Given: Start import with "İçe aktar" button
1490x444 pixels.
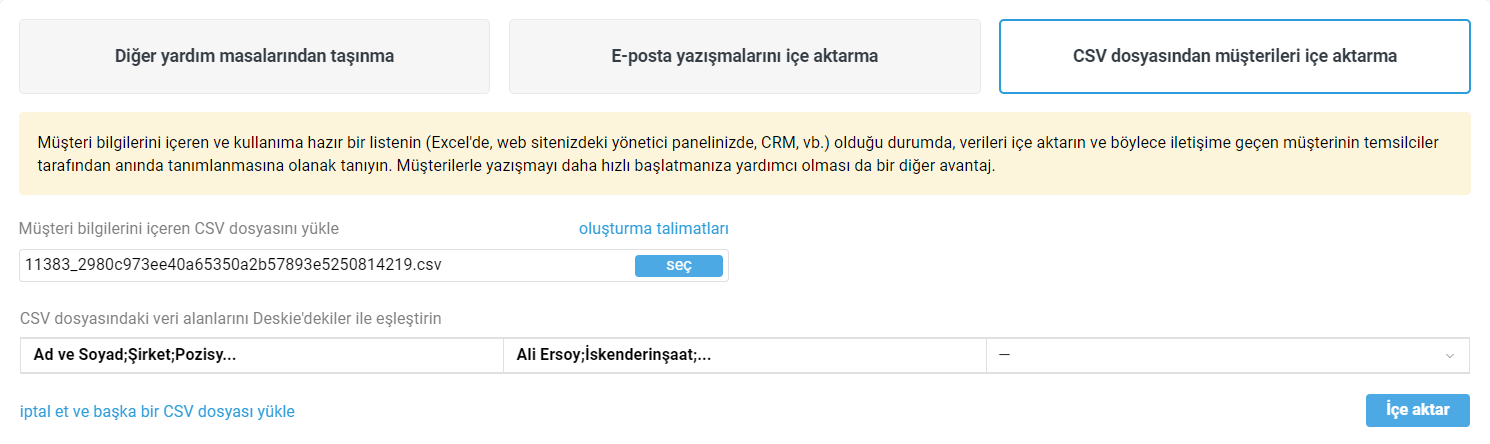Looking at the screenshot, I should 1418,411.
